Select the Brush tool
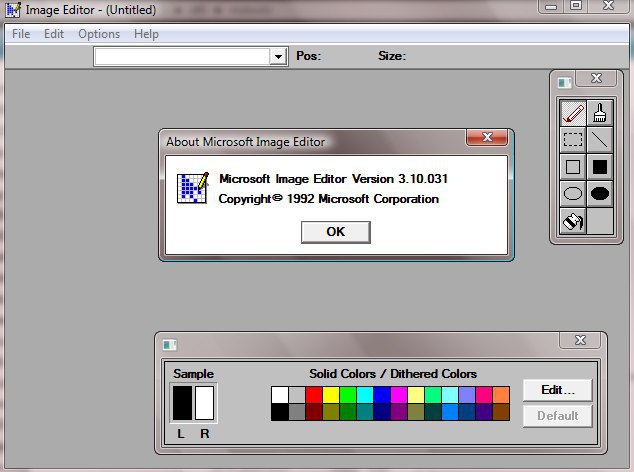The height and width of the screenshot is (472, 634). 600,112
